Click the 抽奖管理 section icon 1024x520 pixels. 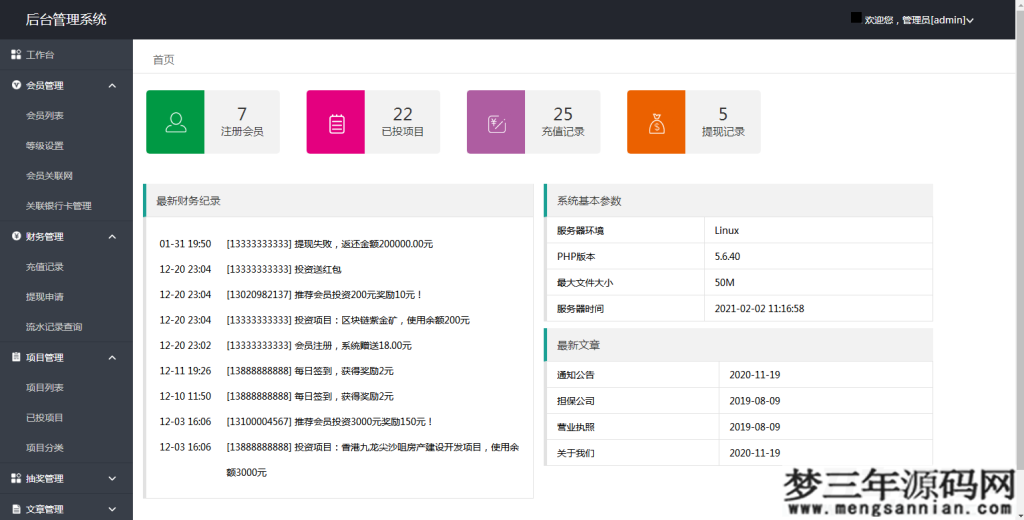click(16, 478)
